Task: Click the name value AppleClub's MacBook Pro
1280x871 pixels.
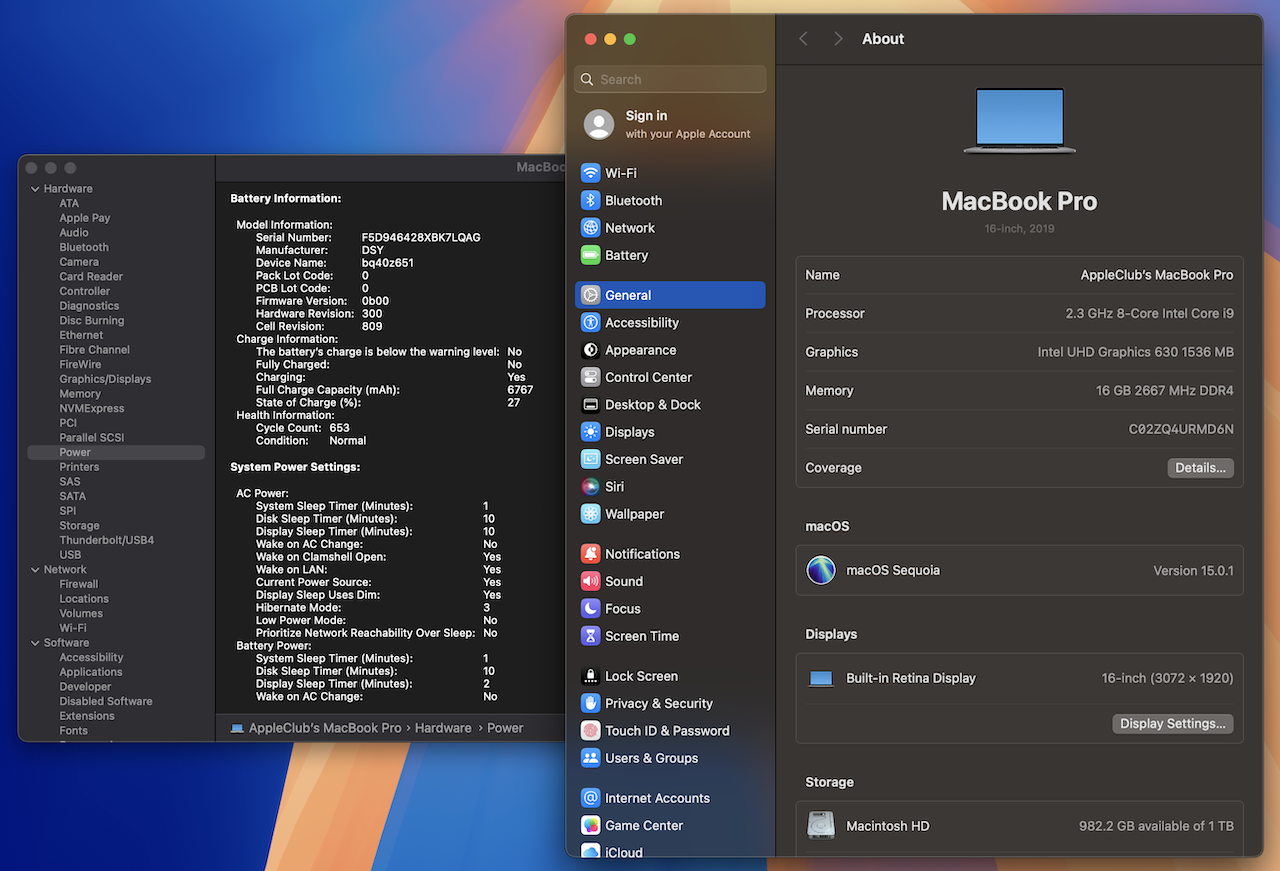Action: pos(1157,275)
